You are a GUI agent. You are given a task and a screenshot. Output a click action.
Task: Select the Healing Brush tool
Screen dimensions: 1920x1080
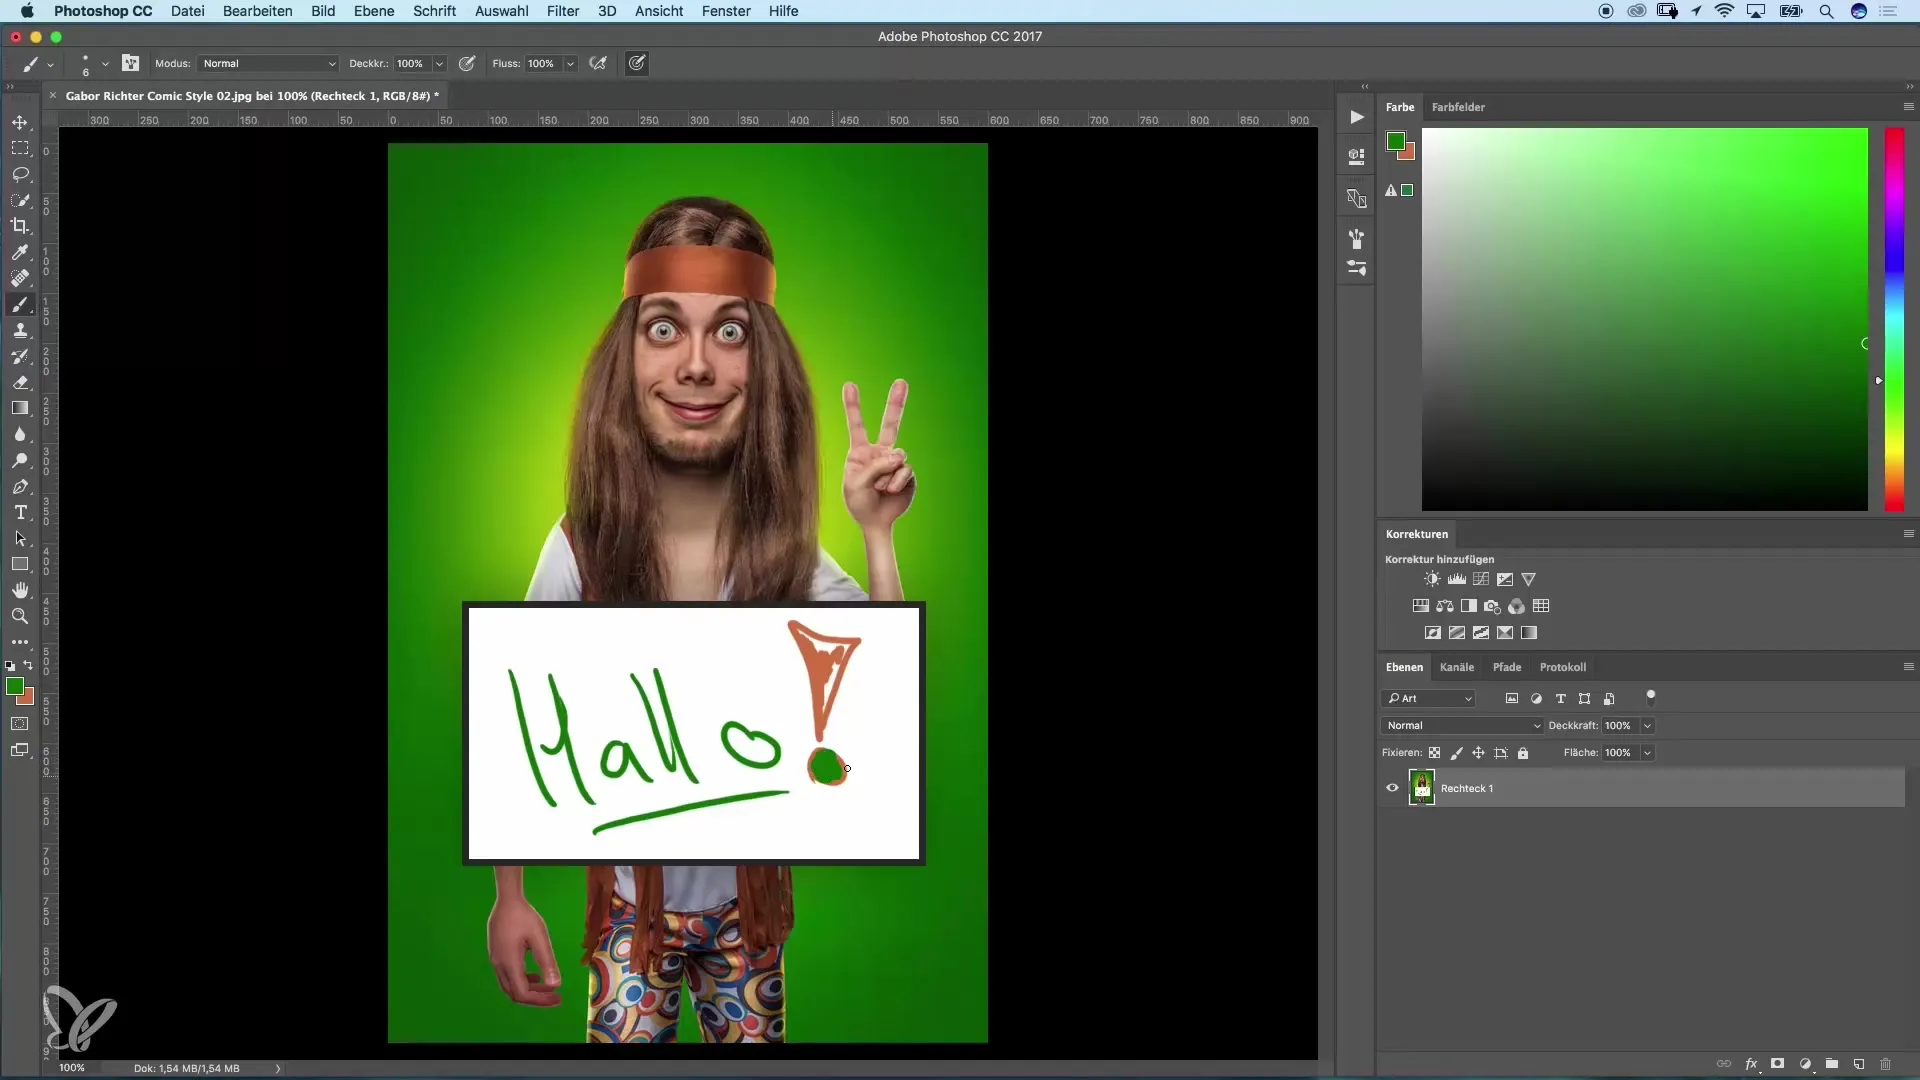pyautogui.click(x=20, y=278)
